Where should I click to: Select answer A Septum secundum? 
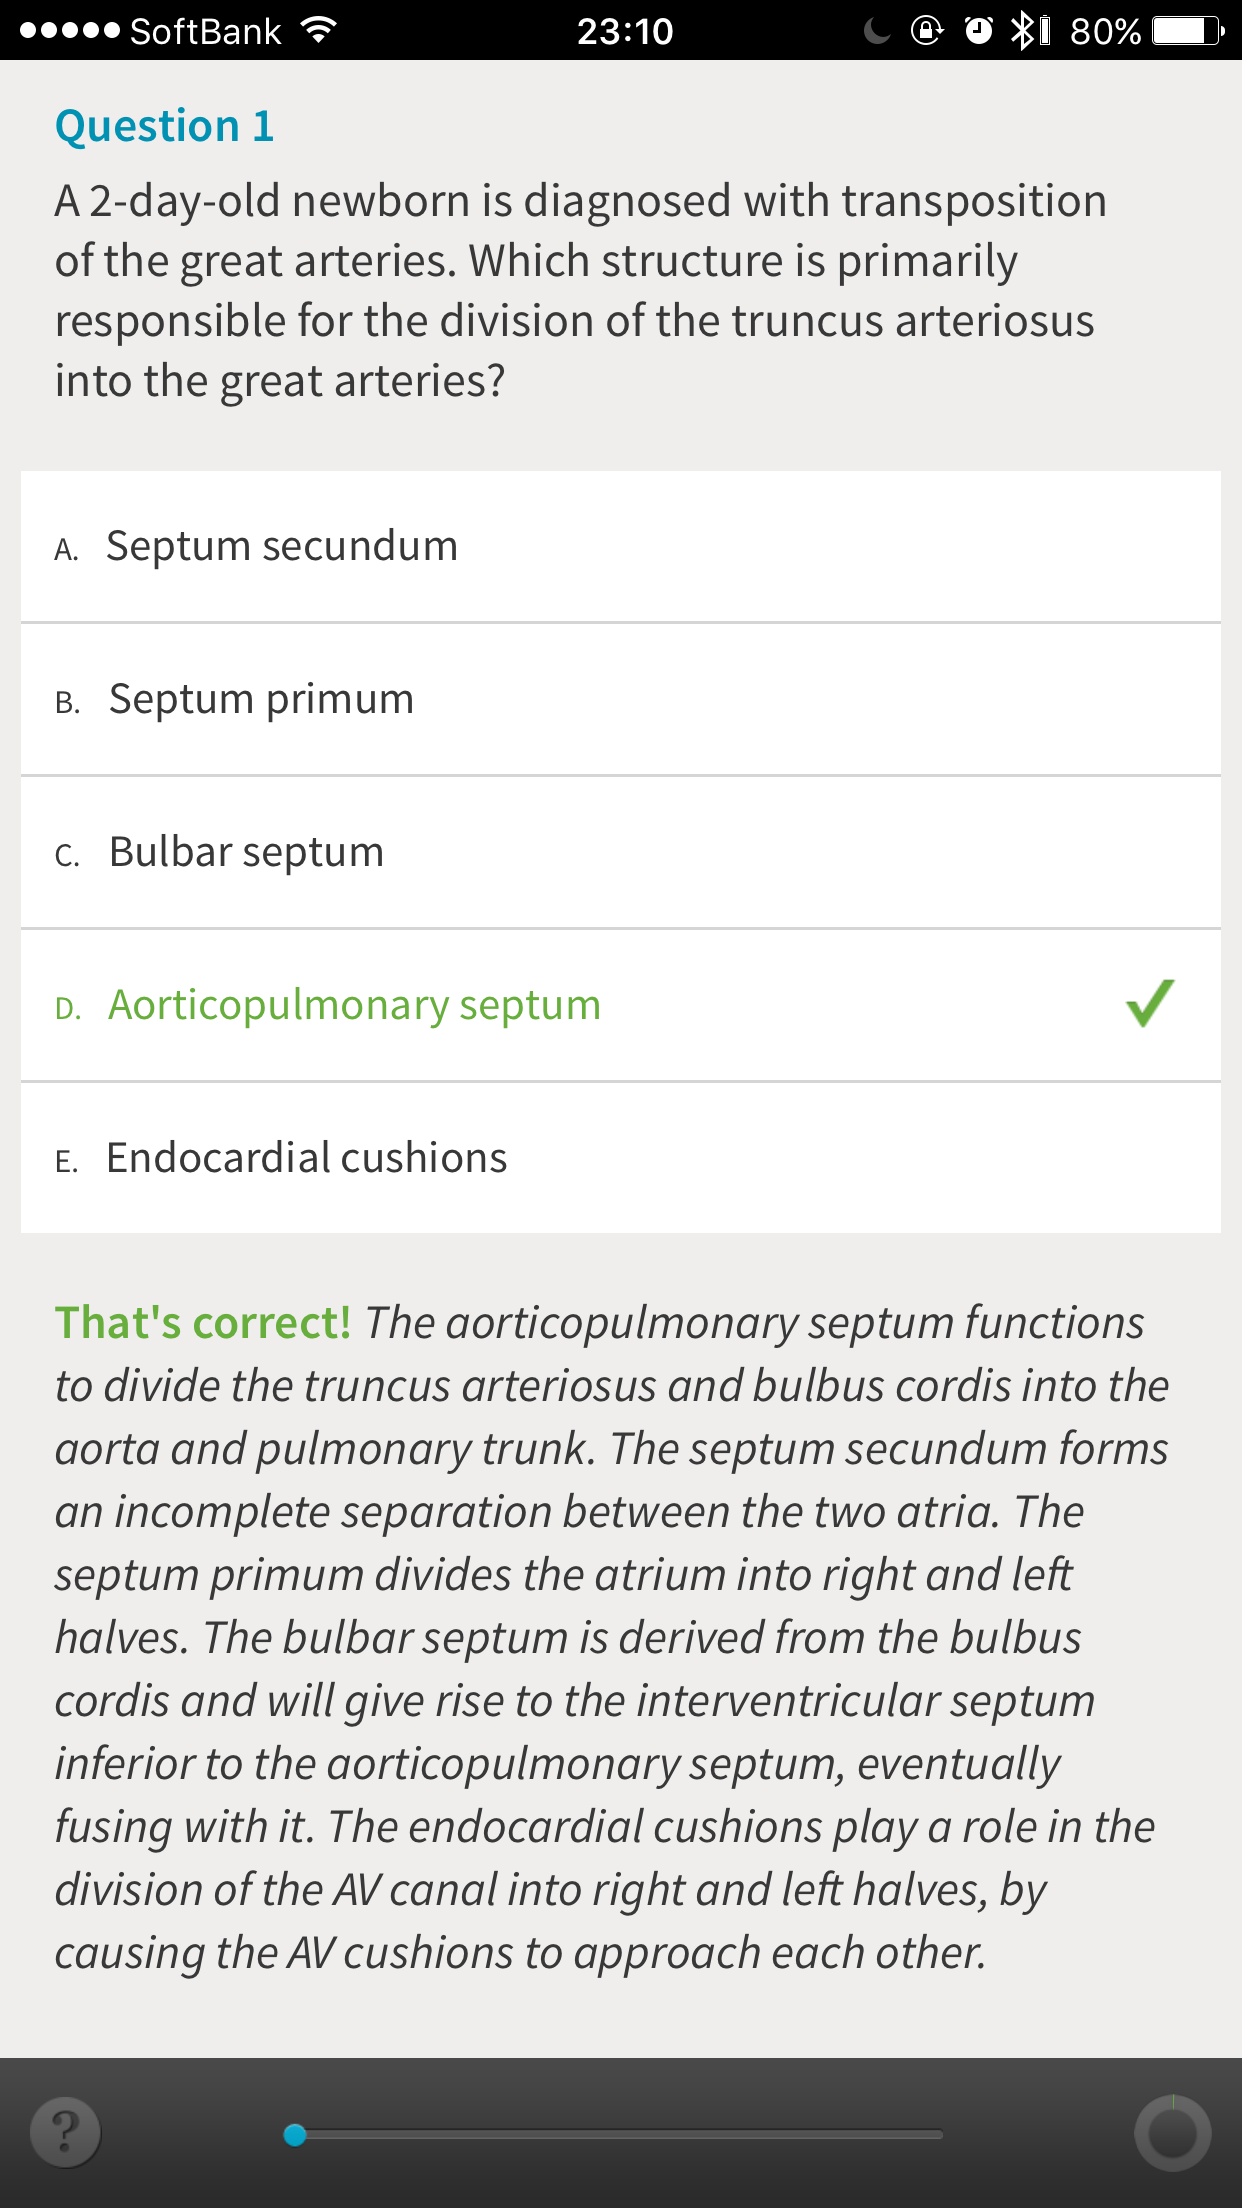[x=621, y=546]
